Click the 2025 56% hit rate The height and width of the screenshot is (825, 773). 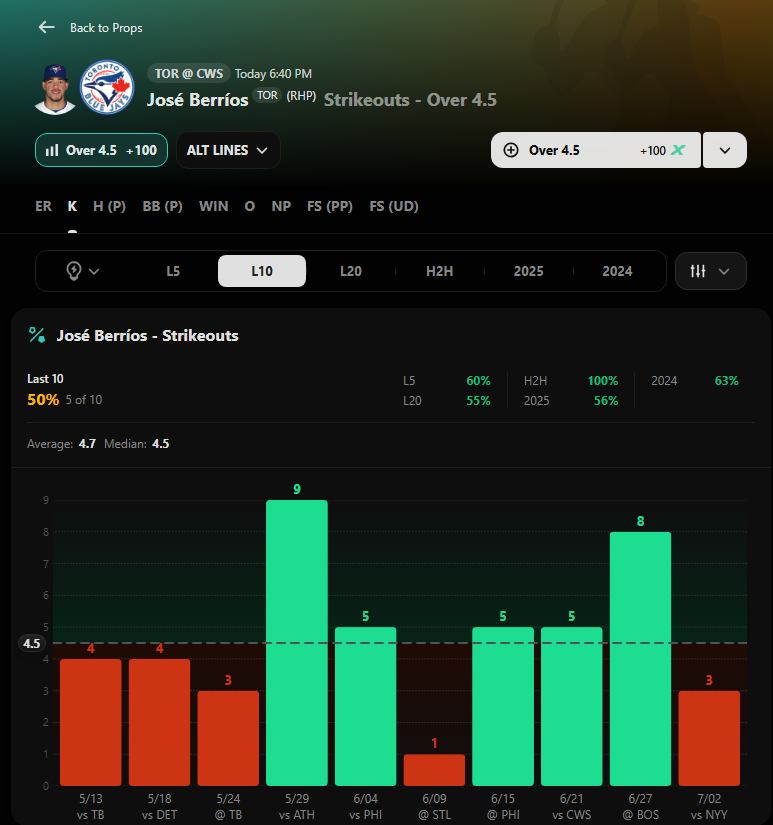tap(606, 401)
